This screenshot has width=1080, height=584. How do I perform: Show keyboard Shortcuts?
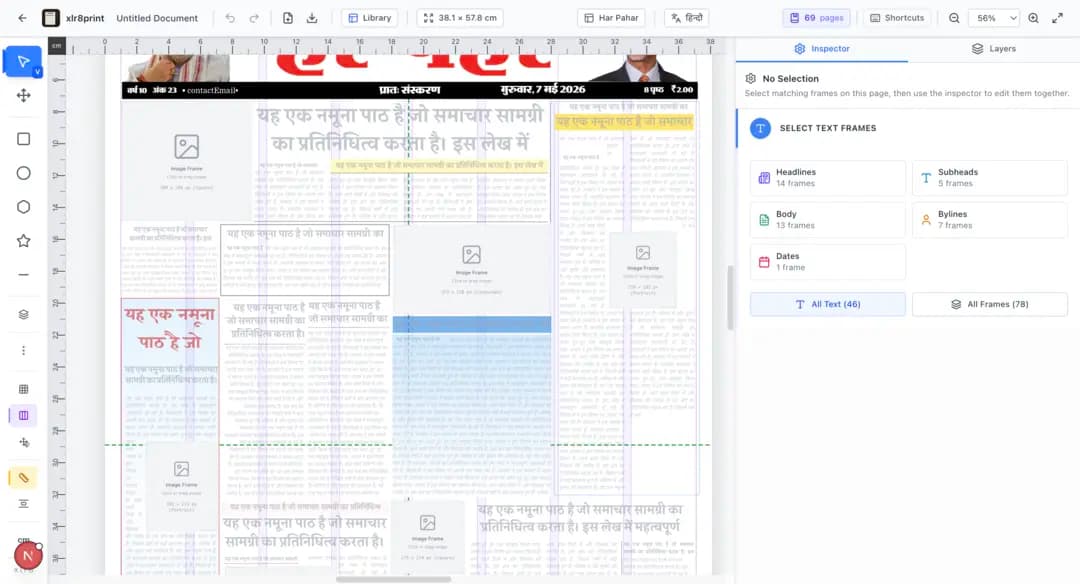pyautogui.click(x=897, y=18)
